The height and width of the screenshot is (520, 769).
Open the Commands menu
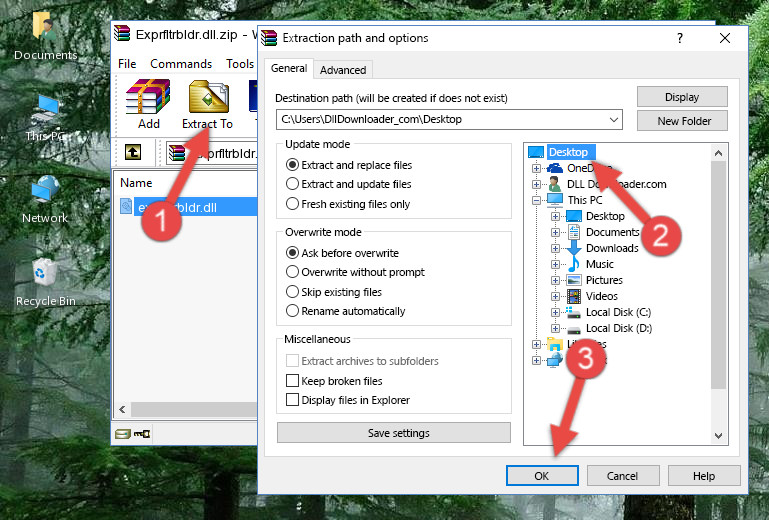click(181, 64)
